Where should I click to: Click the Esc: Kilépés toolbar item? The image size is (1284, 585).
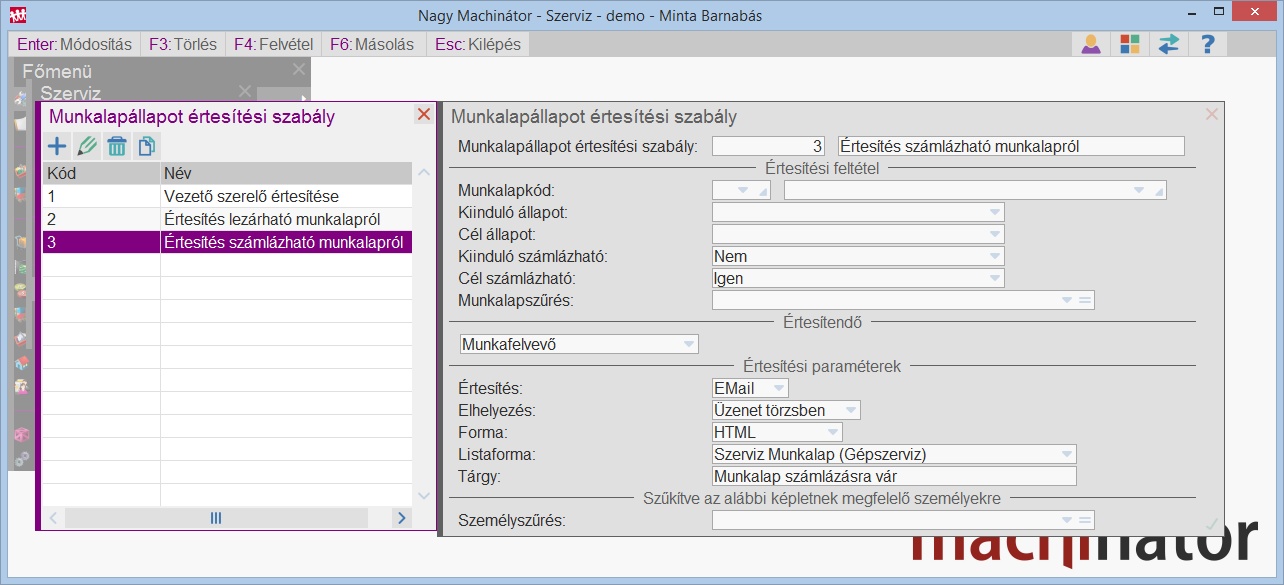point(478,44)
